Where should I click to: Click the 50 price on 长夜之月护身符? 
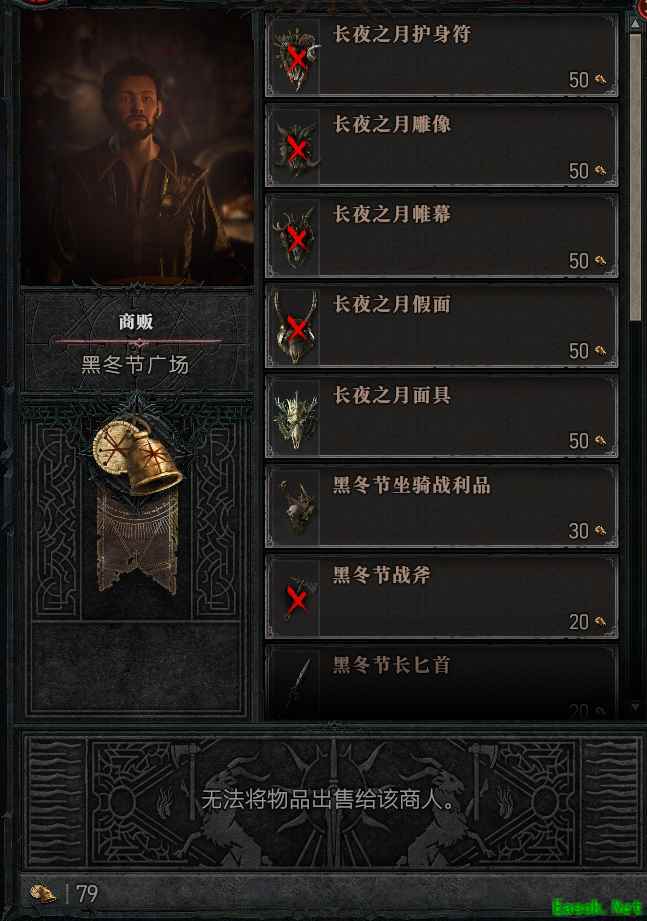[x=578, y=80]
